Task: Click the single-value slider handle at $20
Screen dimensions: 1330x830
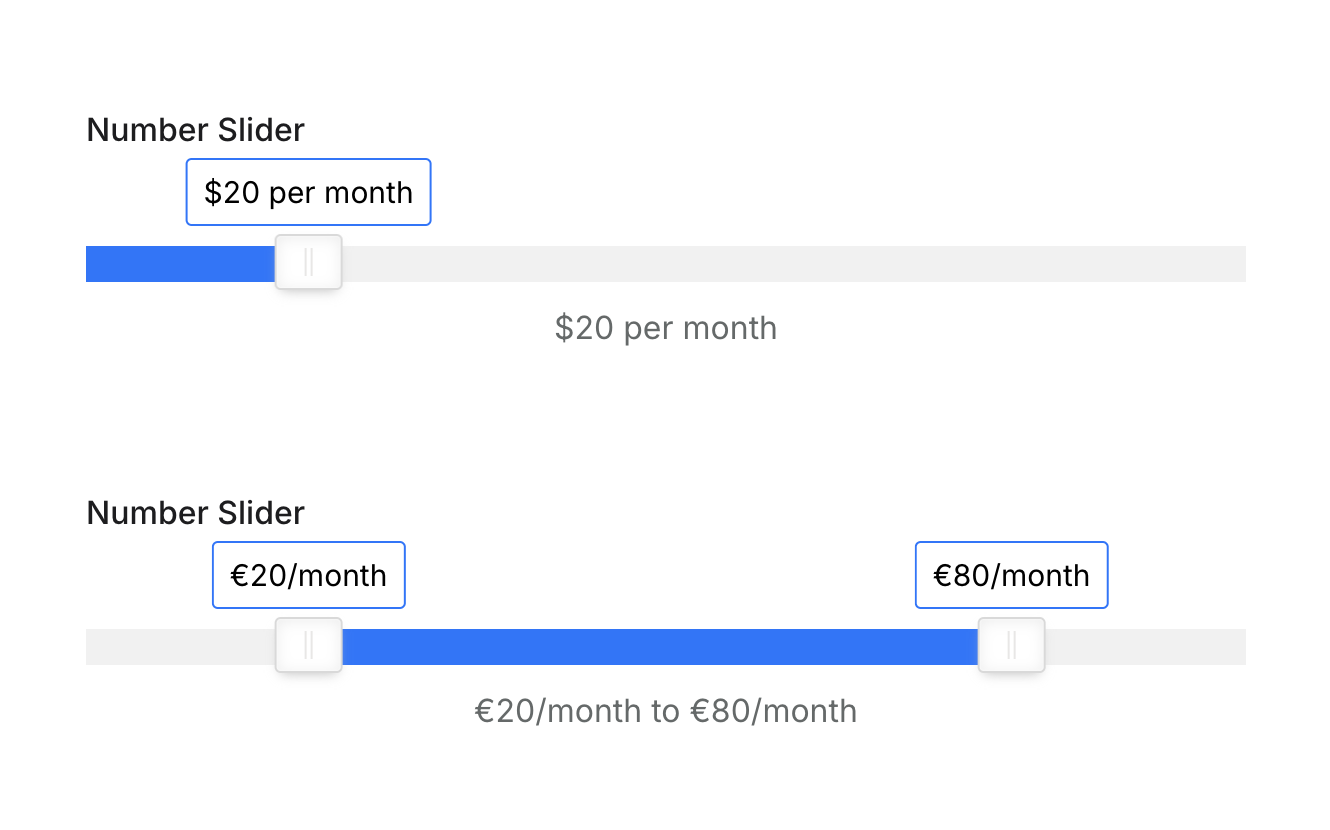Action: point(309,263)
